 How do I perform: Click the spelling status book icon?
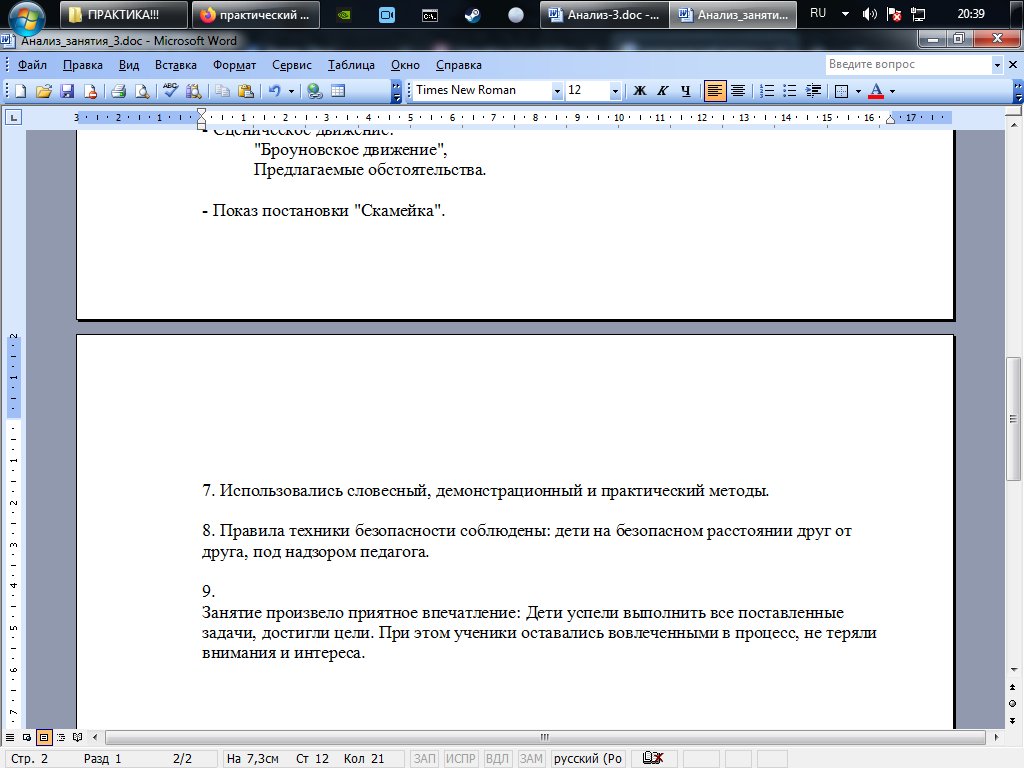point(652,758)
